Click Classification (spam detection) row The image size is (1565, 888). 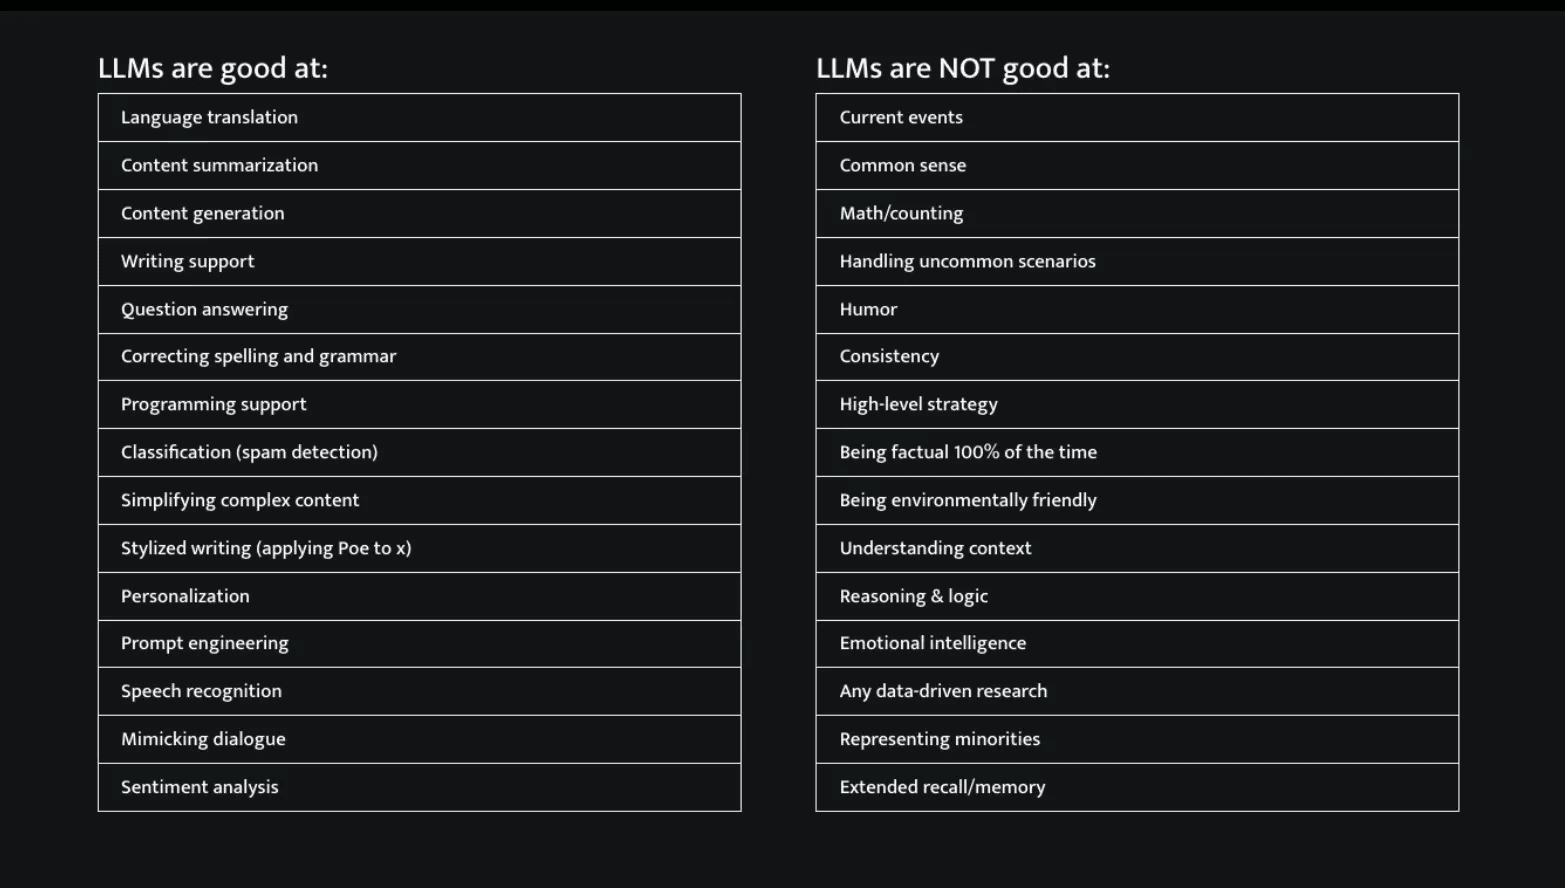[250, 452]
